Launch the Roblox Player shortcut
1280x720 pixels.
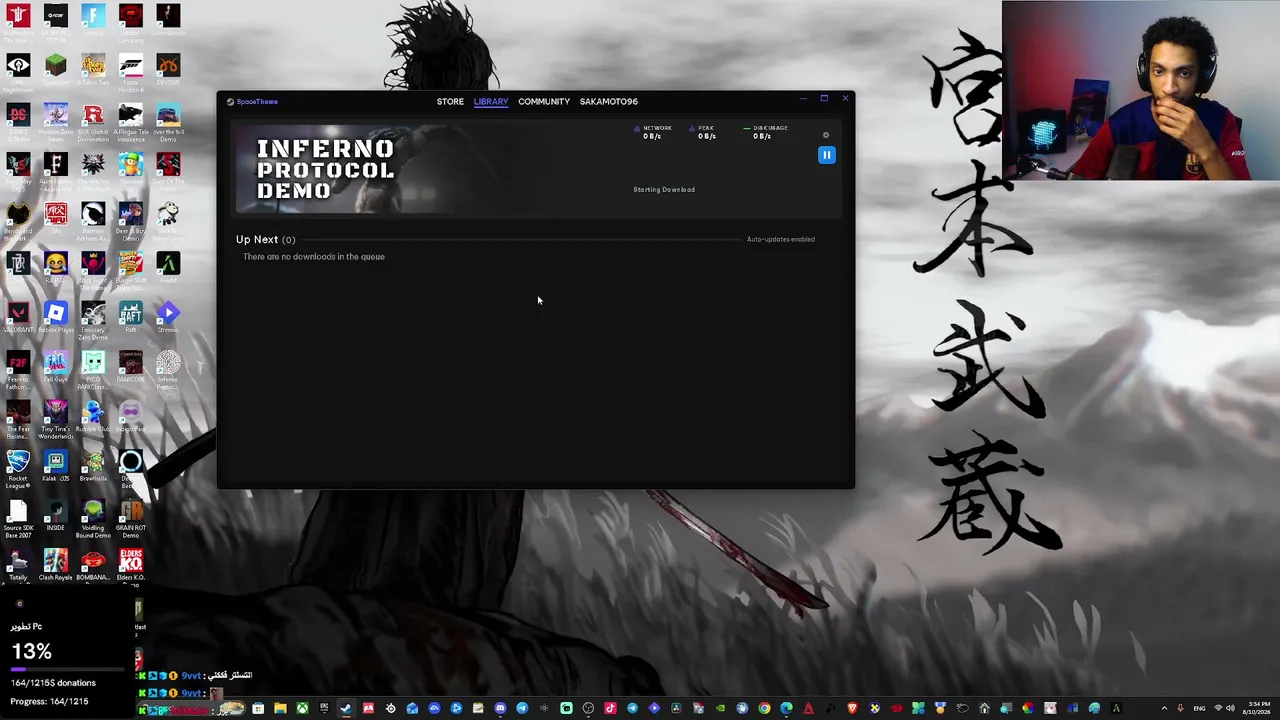[x=56, y=319]
